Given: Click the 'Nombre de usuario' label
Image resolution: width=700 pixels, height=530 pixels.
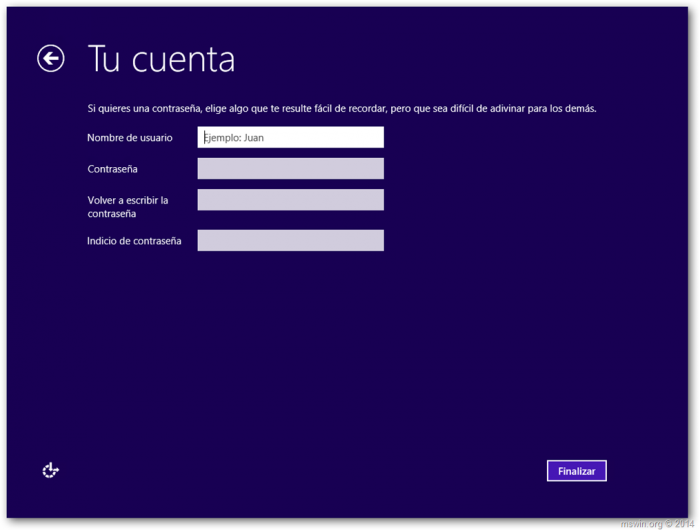Looking at the screenshot, I should tap(129, 138).
